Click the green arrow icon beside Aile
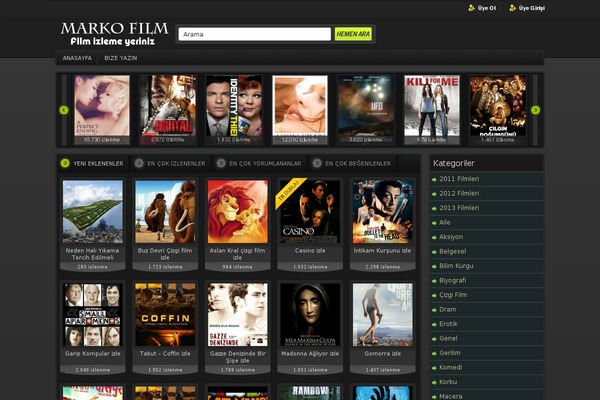 click(x=434, y=223)
